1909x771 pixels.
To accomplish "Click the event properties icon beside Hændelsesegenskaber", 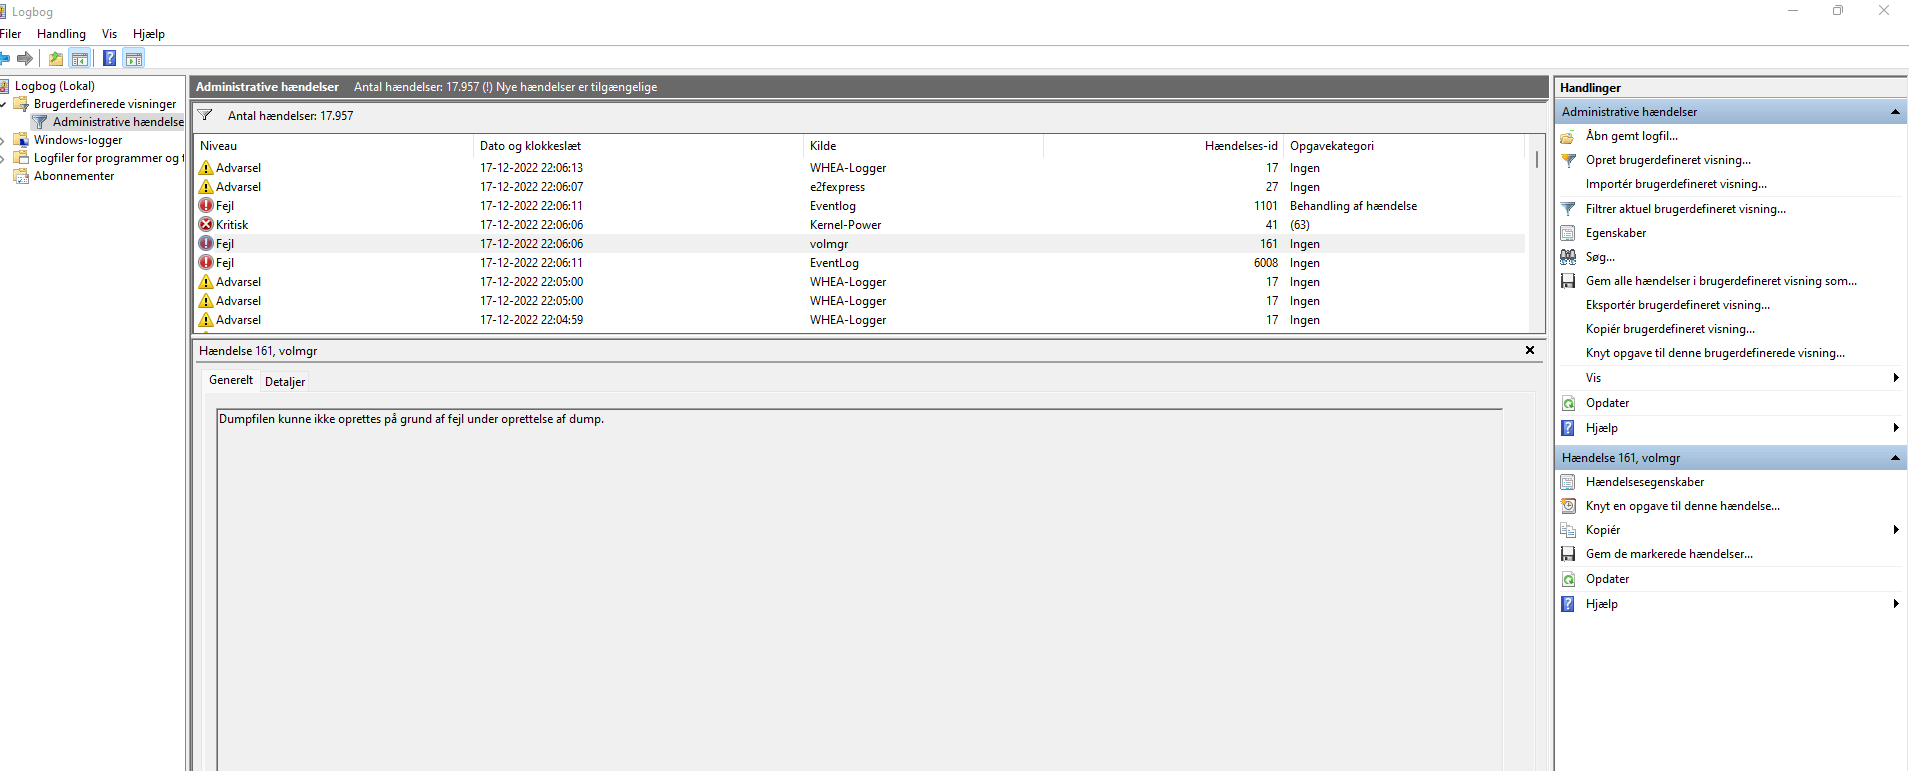I will click(x=1568, y=482).
